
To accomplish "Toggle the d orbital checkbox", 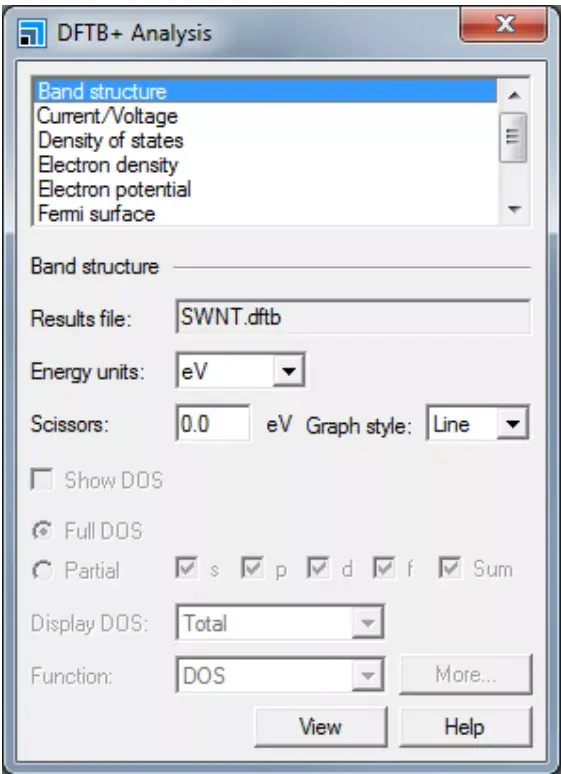I will pyautogui.click(x=318, y=568).
